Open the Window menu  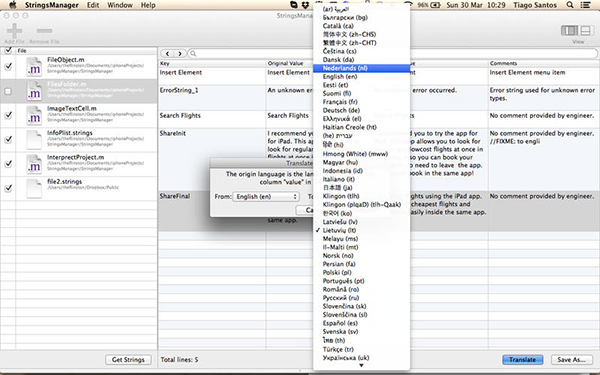point(120,5)
